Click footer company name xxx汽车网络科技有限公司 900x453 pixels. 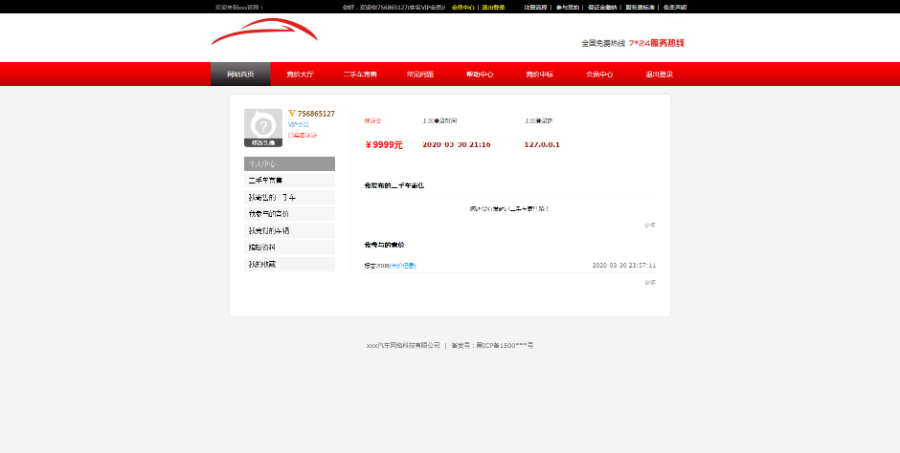coord(403,346)
